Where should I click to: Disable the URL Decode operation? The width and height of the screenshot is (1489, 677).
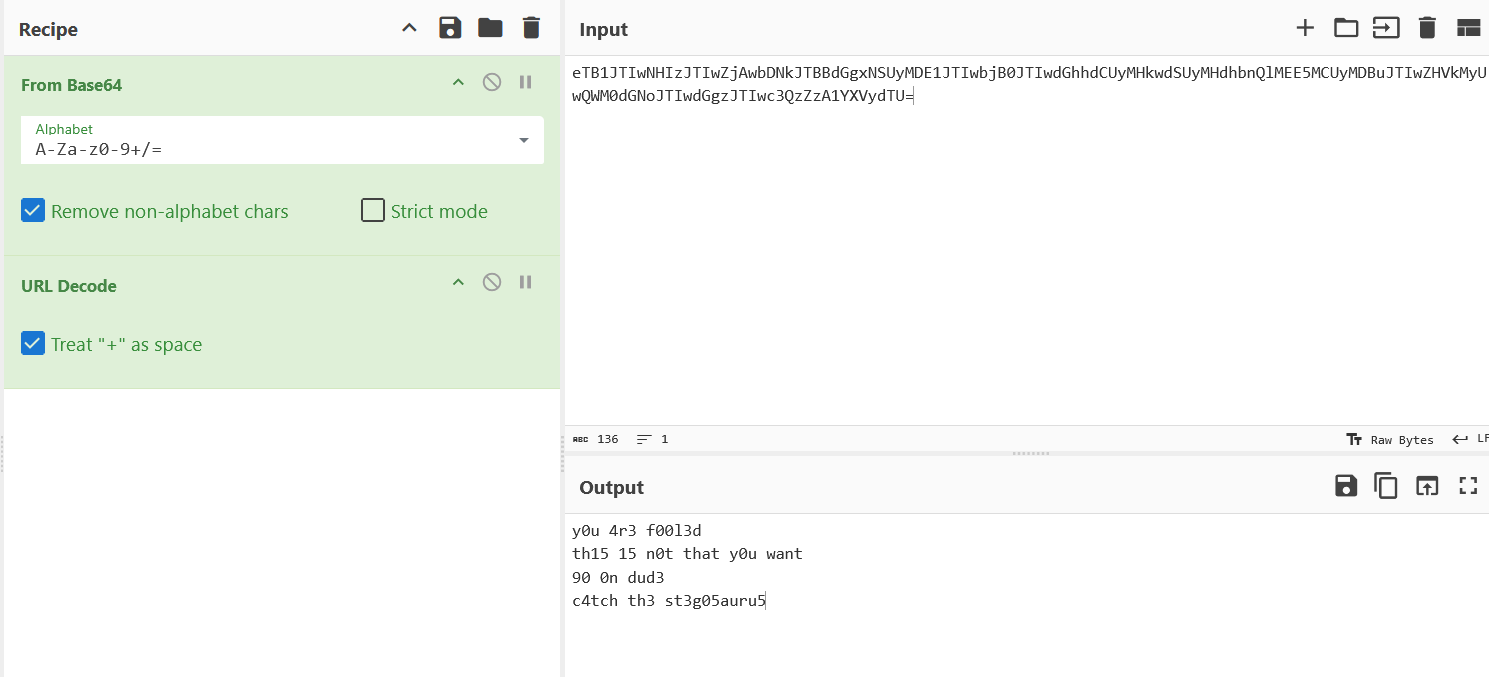tap(492, 282)
